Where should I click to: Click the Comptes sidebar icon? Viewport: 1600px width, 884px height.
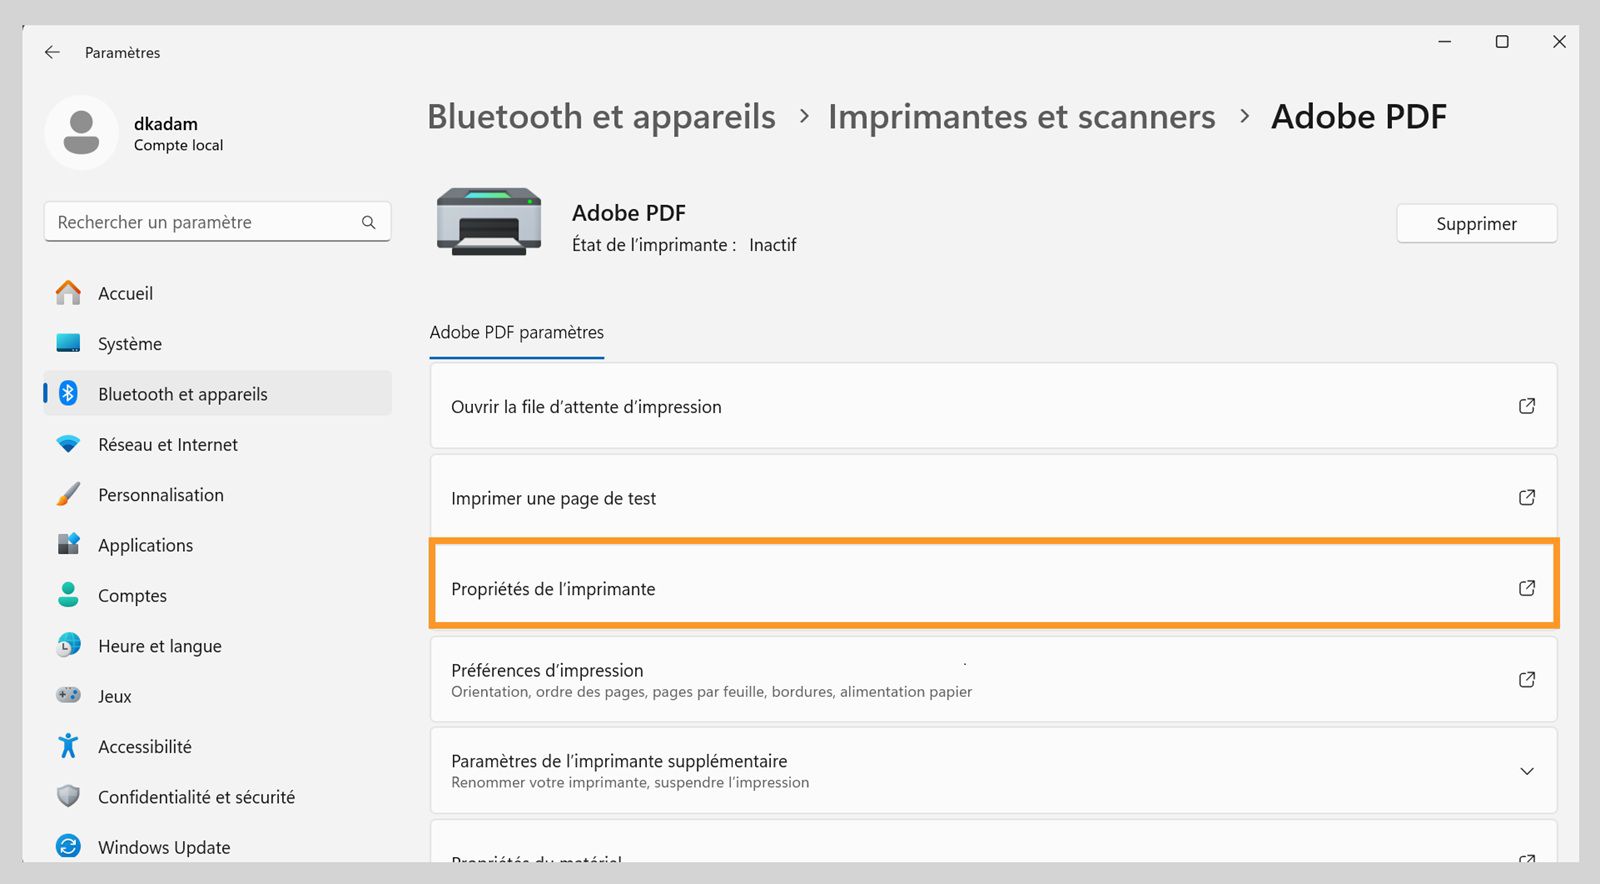click(x=67, y=595)
